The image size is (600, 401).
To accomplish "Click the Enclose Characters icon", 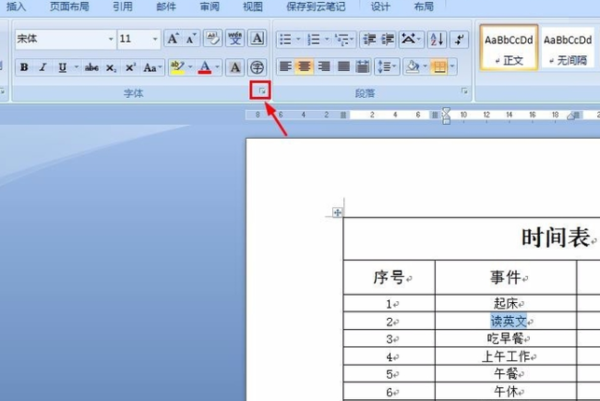I will click(x=257, y=68).
